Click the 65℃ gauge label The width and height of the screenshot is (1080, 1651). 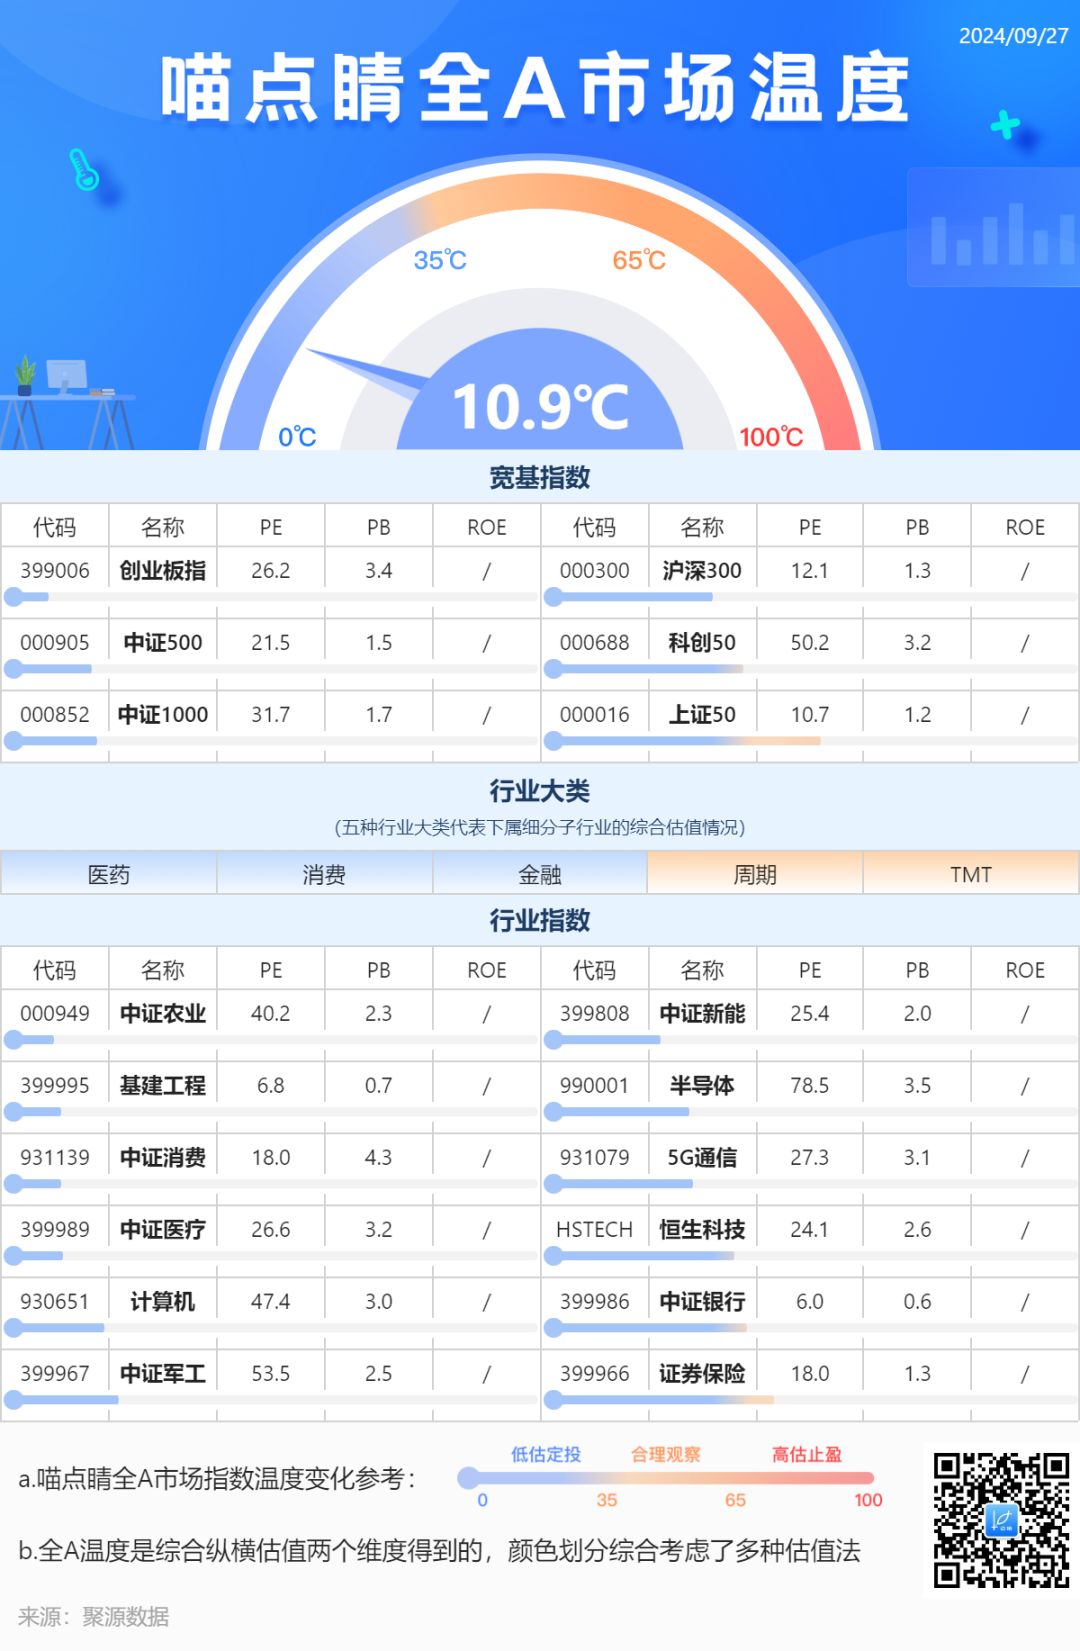point(639,260)
